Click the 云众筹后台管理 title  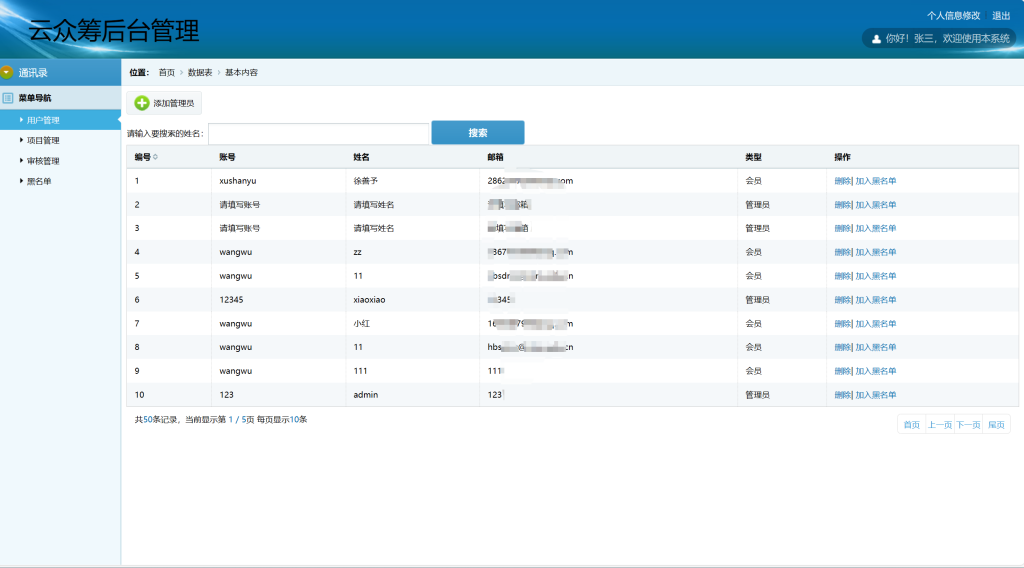point(114,31)
